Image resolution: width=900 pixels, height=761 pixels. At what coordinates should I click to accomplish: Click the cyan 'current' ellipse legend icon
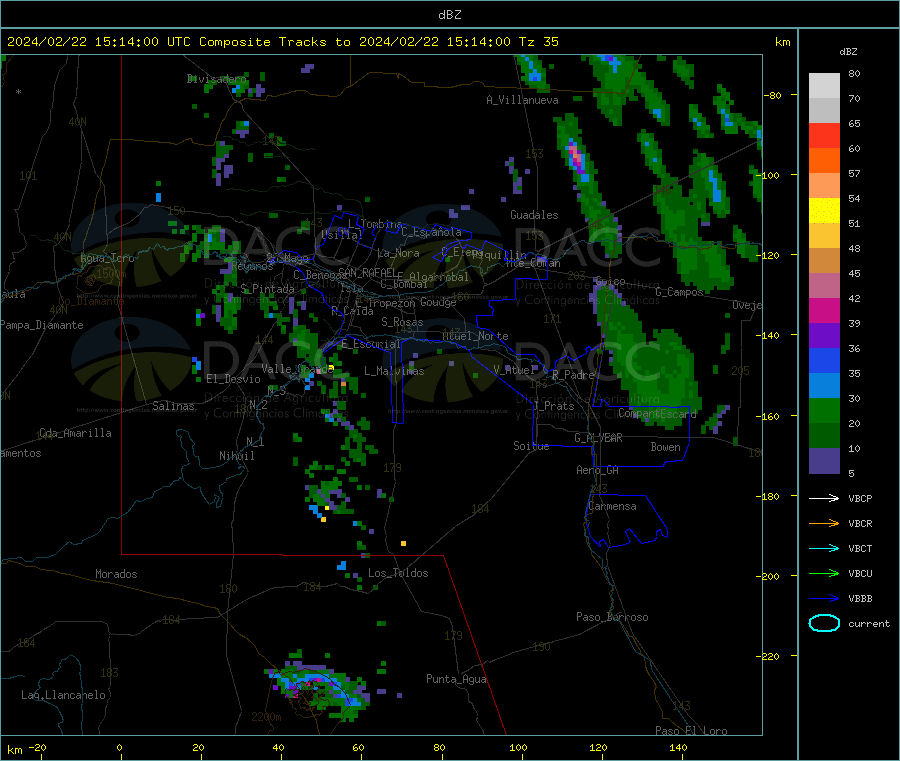824,623
